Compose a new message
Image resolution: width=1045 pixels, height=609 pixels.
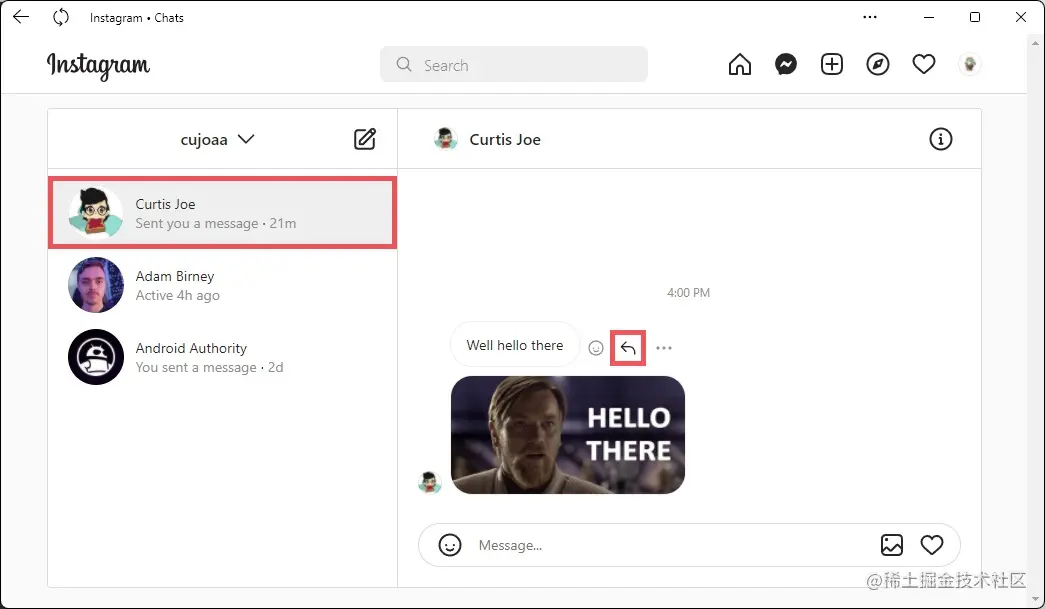point(365,139)
